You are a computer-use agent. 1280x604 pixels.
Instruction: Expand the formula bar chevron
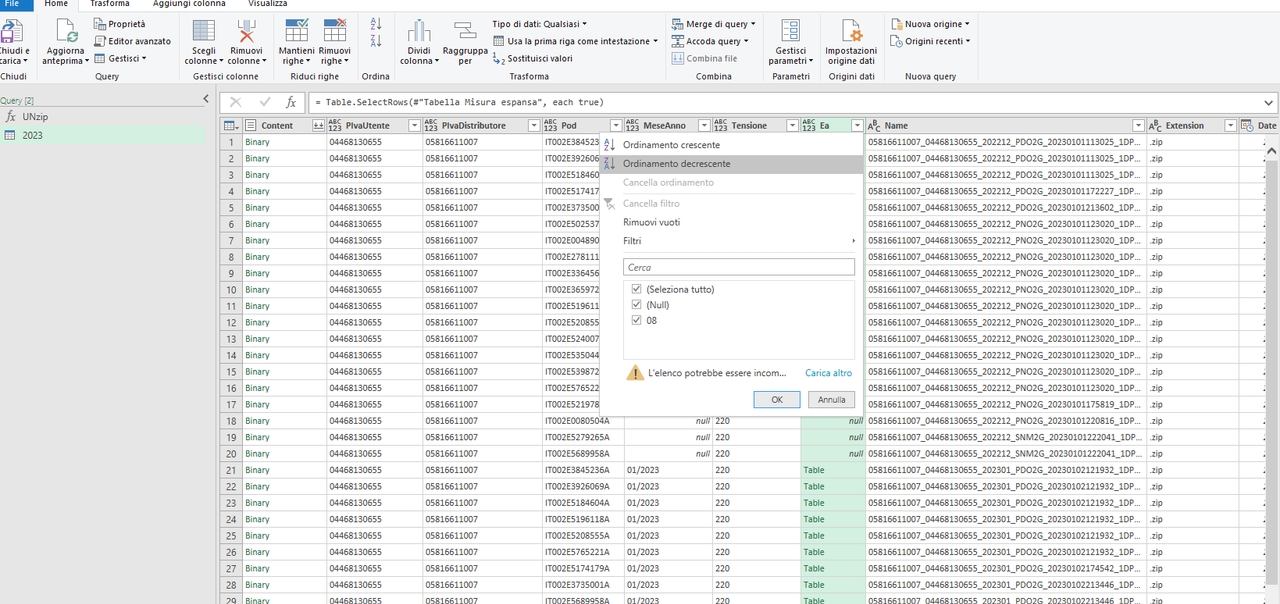pyautogui.click(x=1269, y=102)
